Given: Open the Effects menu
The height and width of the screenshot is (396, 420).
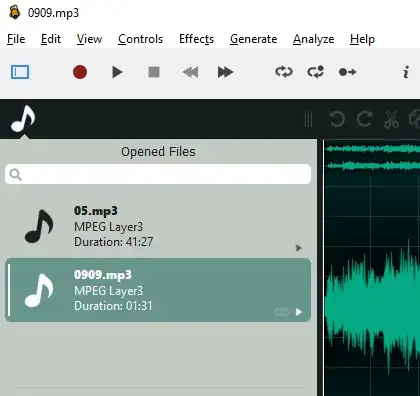Looking at the screenshot, I should tap(196, 39).
